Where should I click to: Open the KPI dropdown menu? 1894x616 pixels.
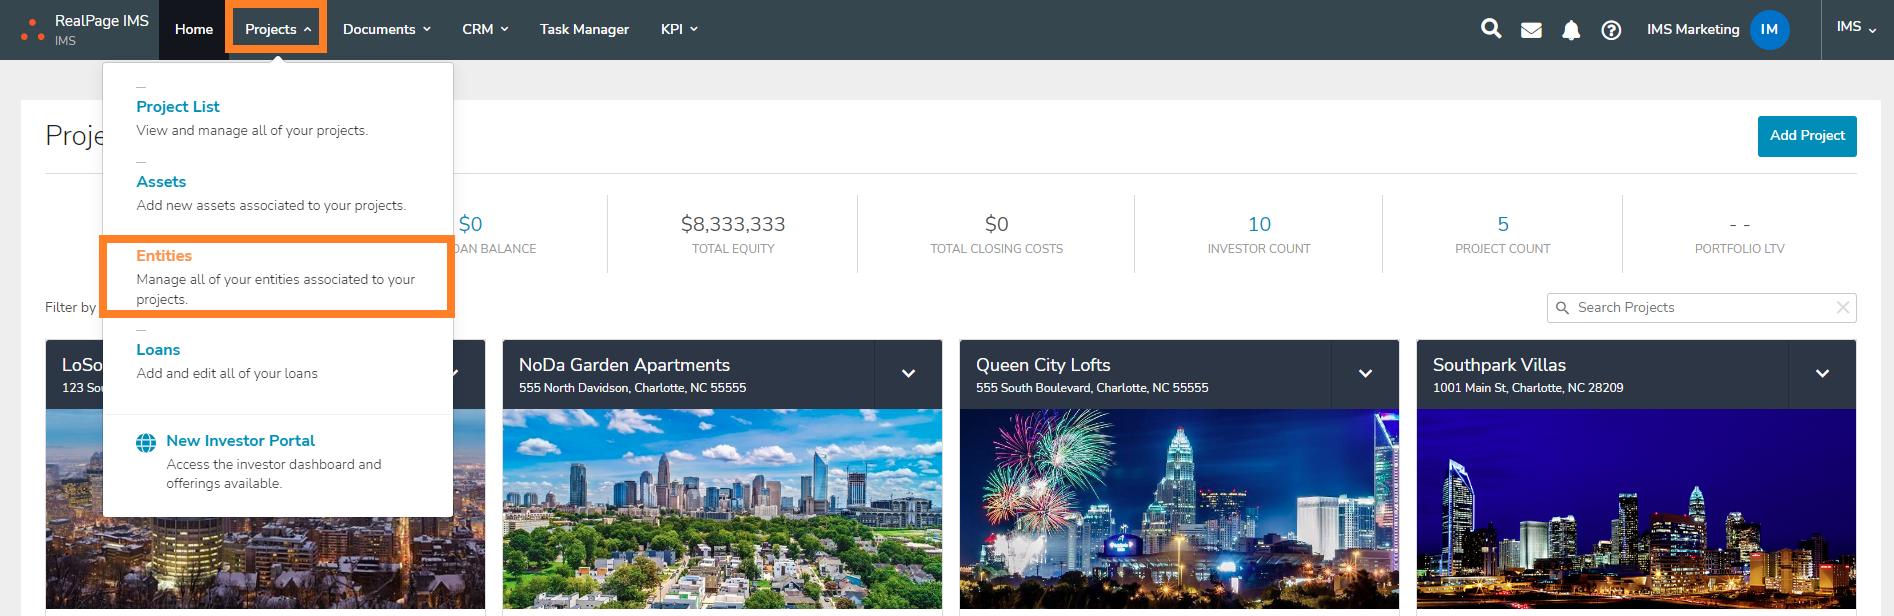(x=679, y=30)
